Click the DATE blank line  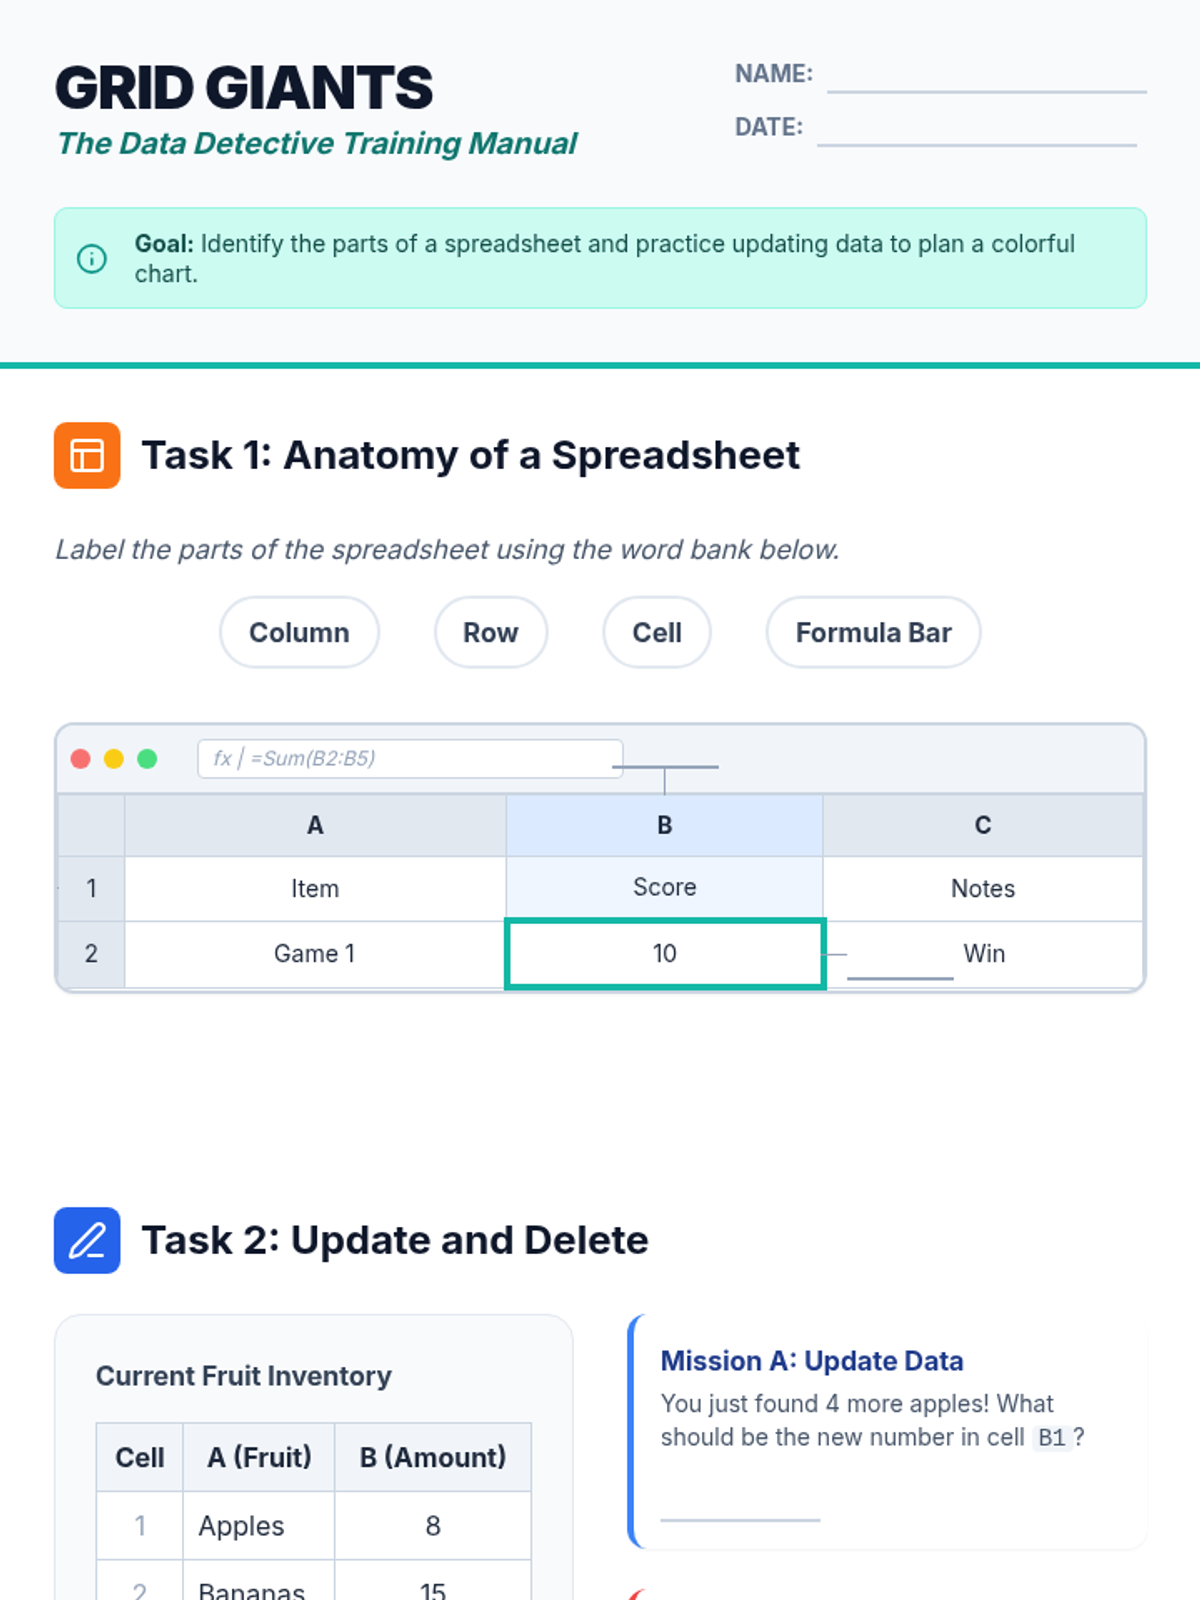977,131
